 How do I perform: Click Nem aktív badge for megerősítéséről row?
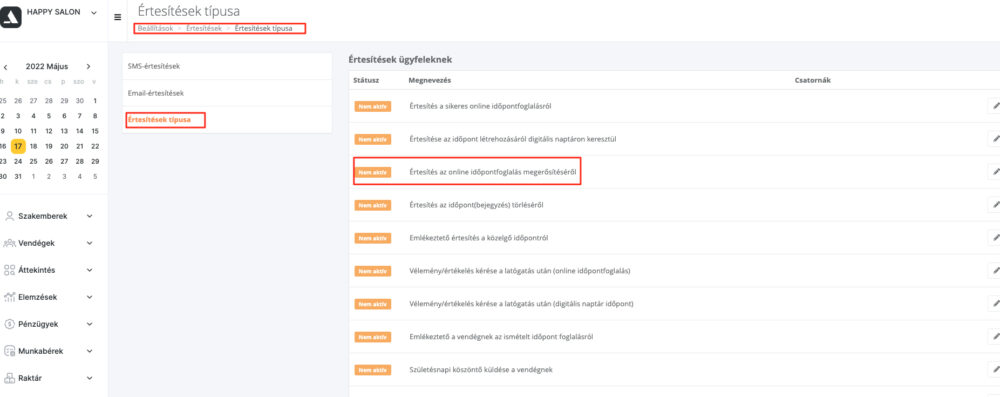(x=372, y=172)
